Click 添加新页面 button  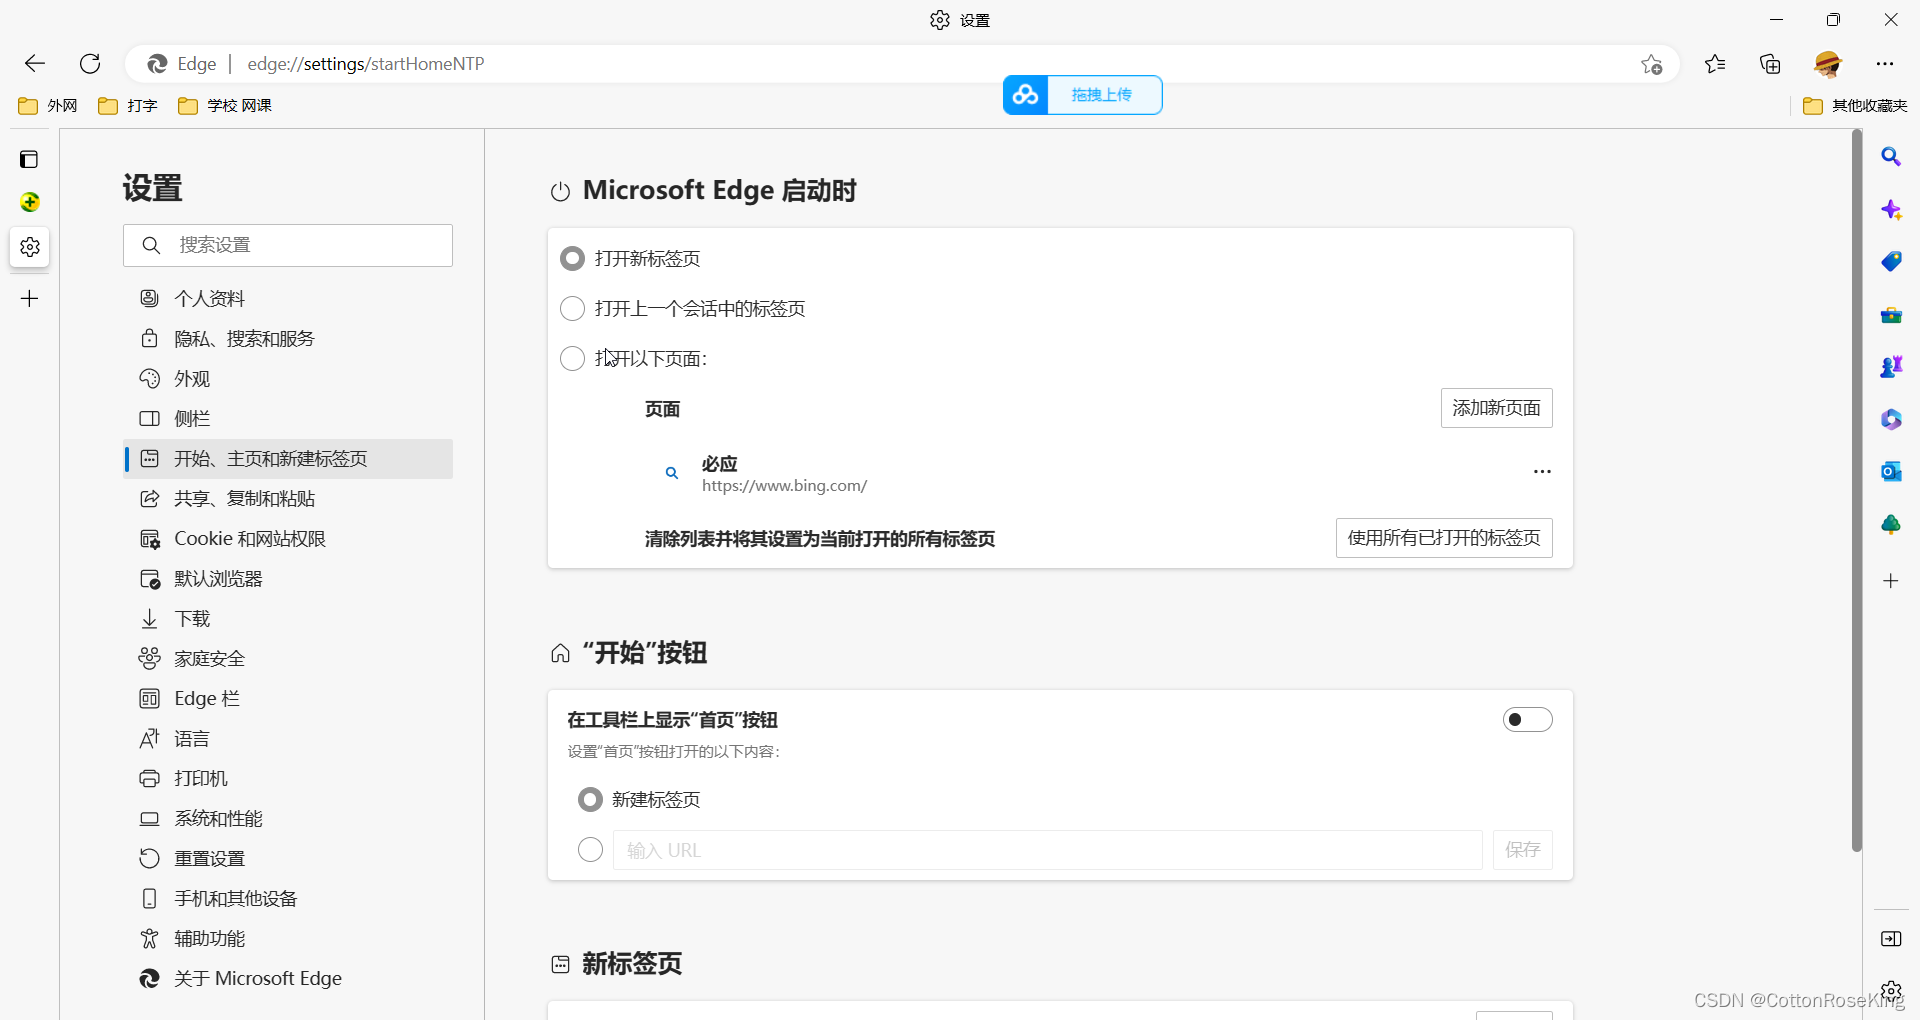1496,408
